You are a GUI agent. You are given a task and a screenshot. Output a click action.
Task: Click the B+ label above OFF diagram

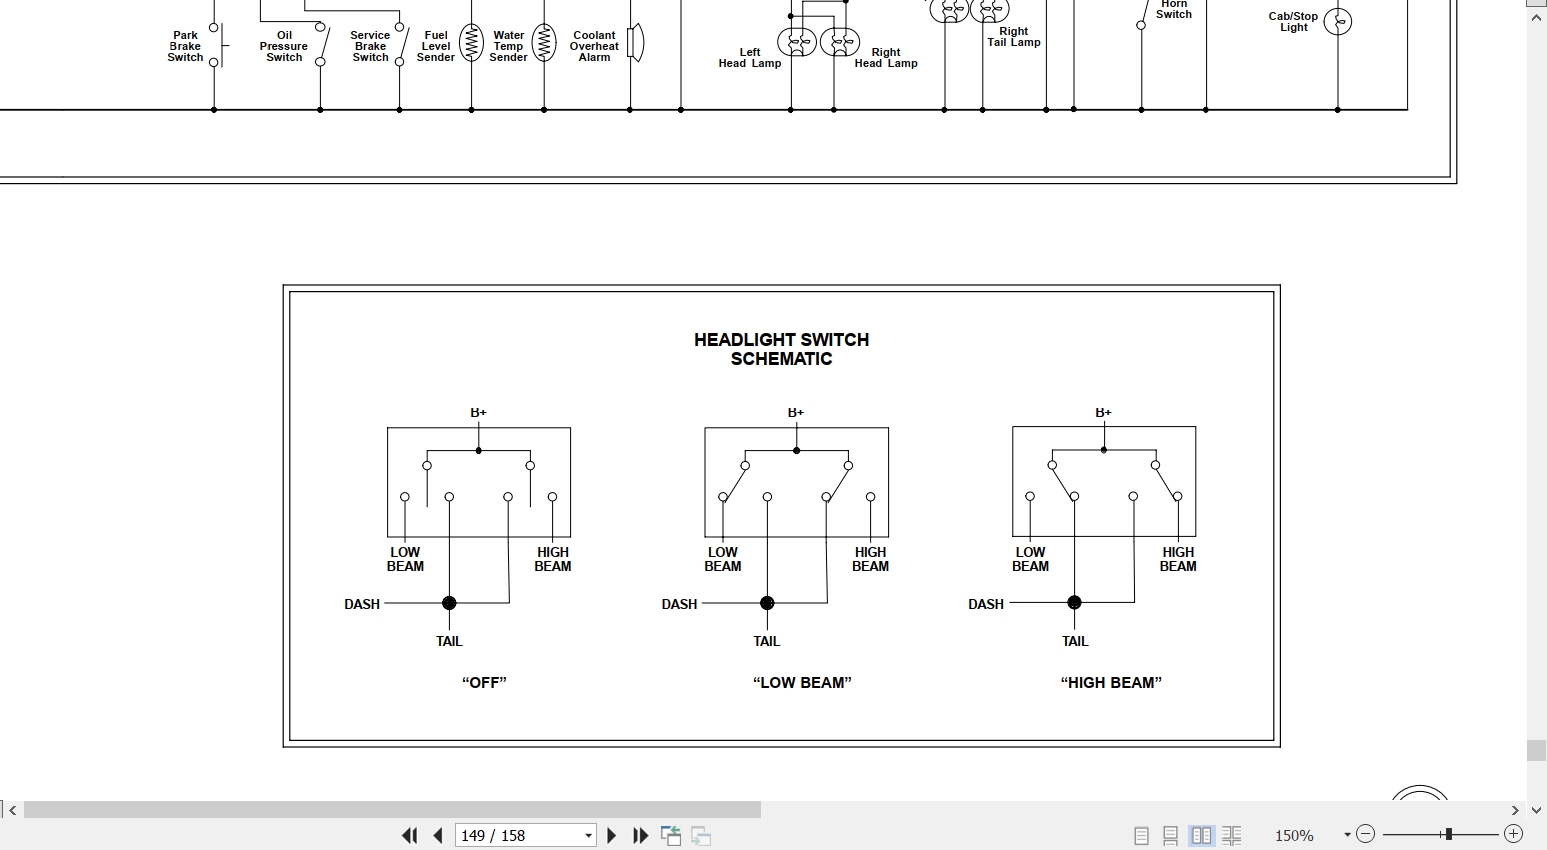coord(478,412)
